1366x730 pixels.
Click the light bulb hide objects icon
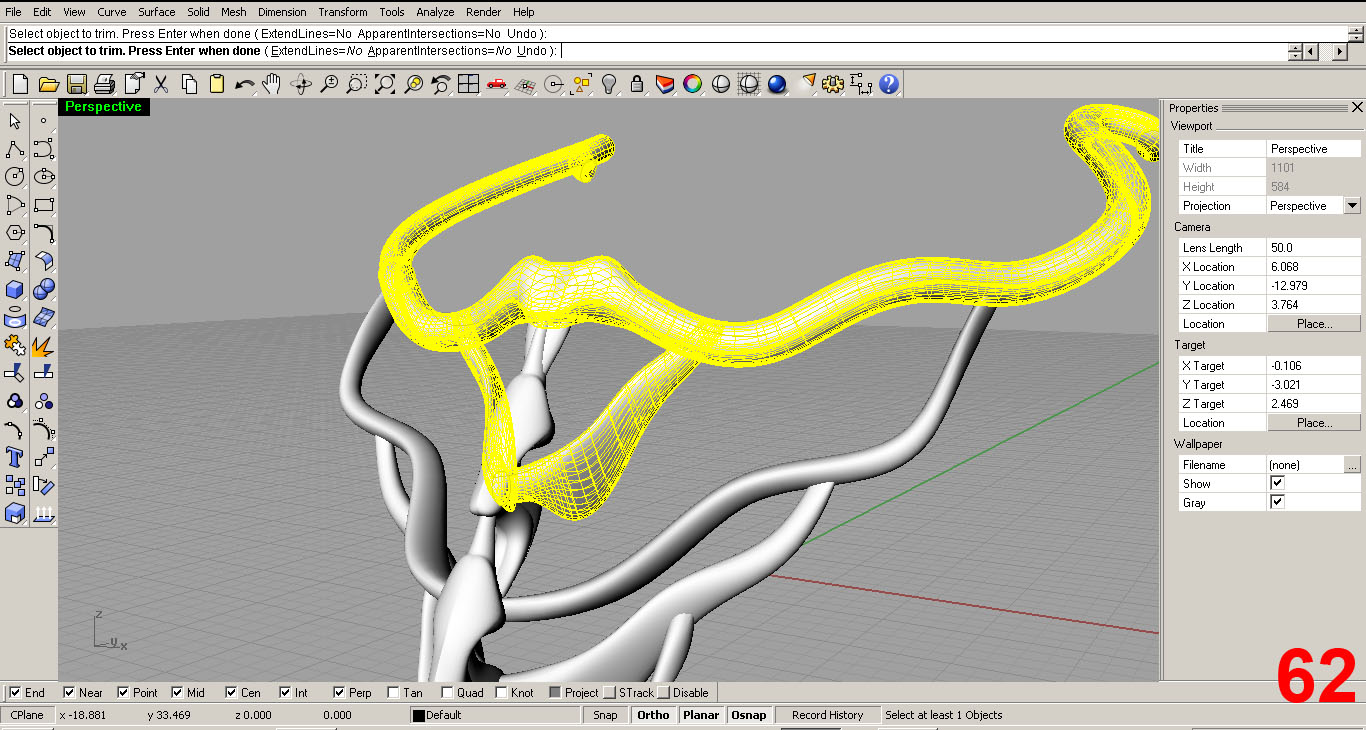point(608,85)
